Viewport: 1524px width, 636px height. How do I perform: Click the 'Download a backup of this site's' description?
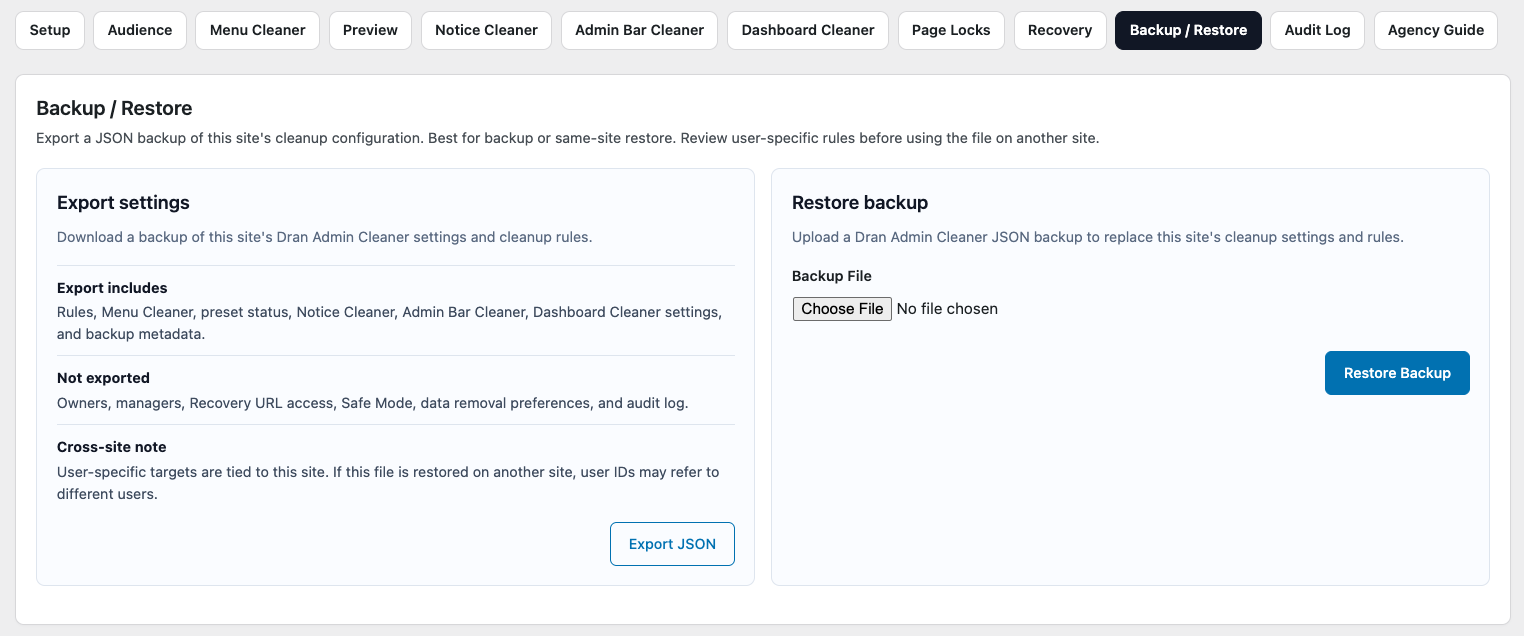325,238
